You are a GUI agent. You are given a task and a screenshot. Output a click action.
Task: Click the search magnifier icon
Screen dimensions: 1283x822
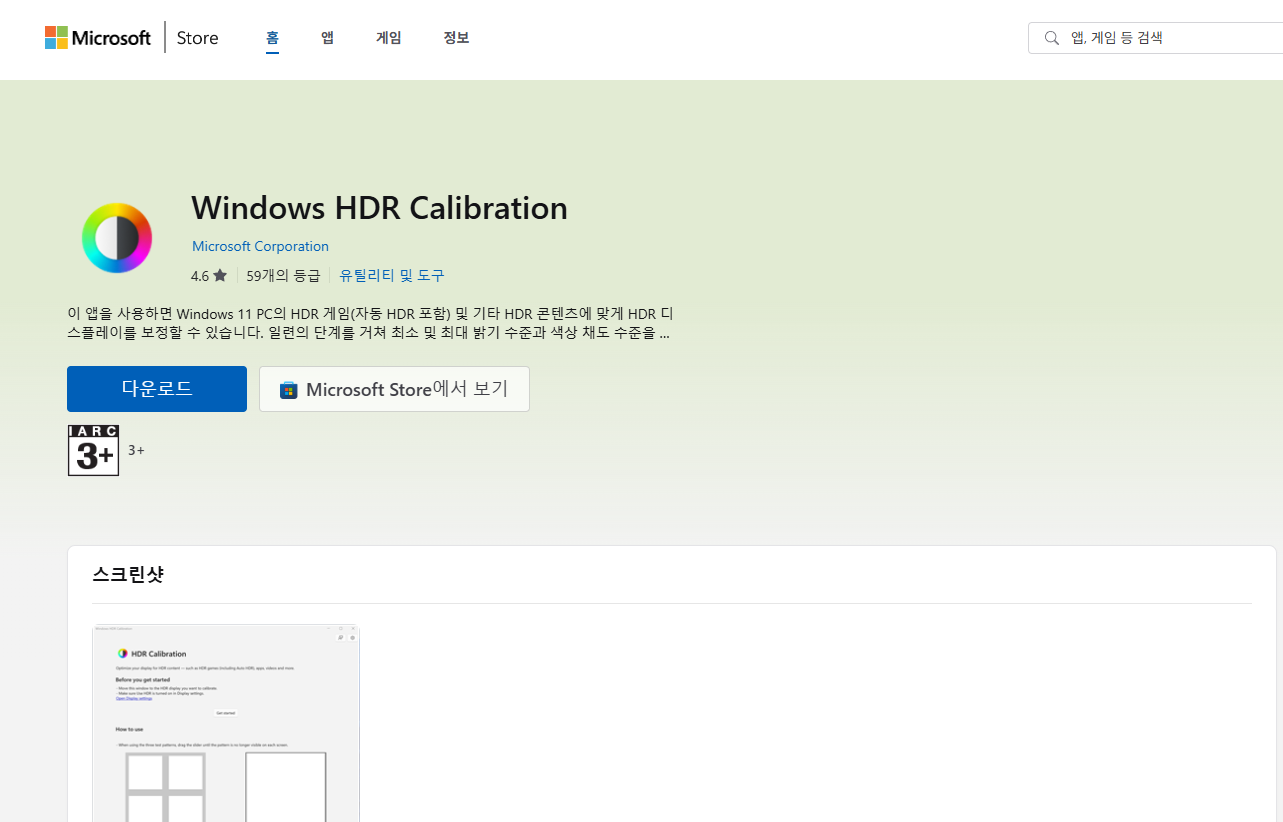coord(1051,37)
